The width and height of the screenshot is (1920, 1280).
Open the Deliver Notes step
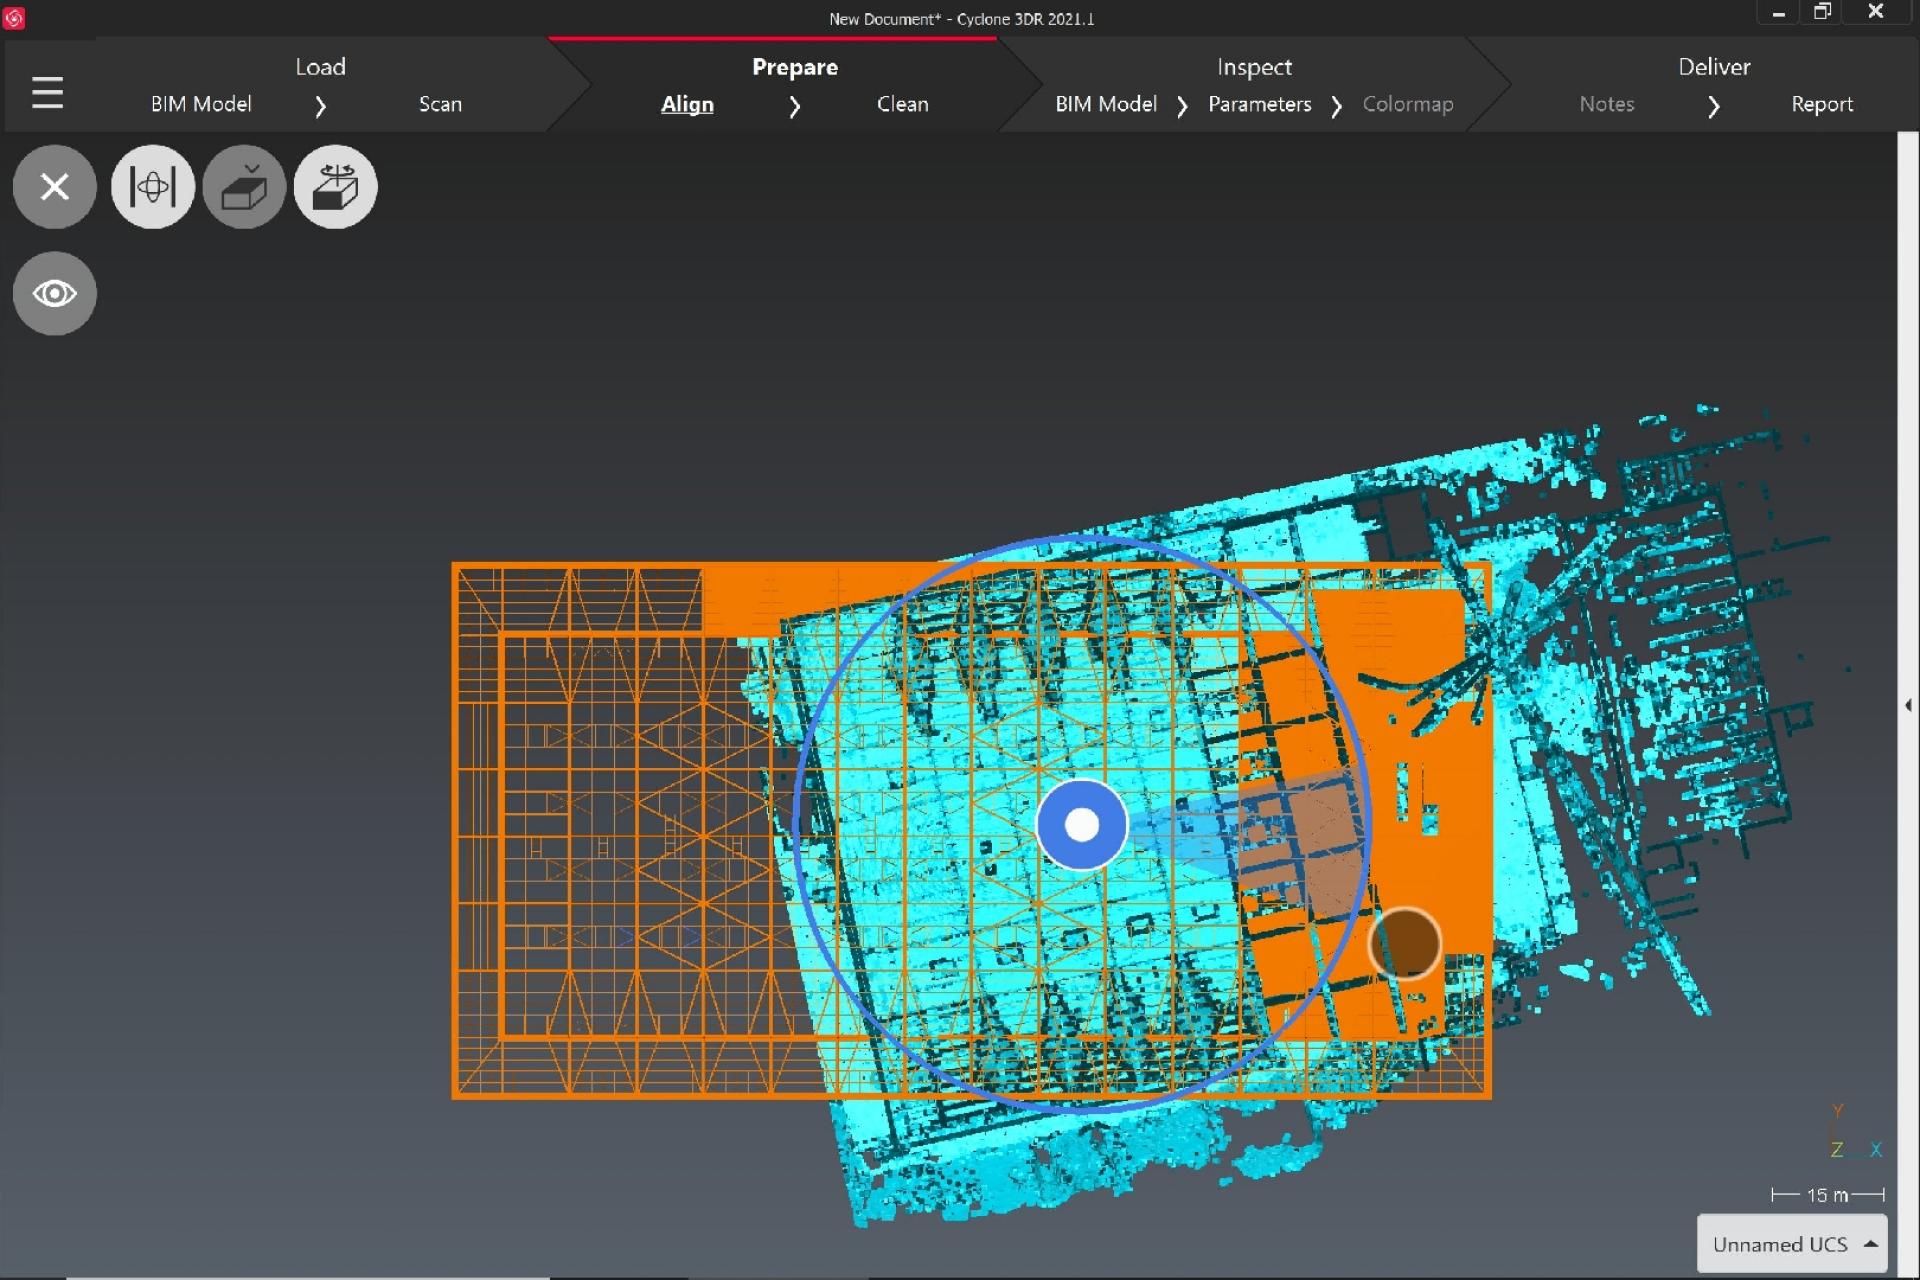pyautogui.click(x=1607, y=104)
